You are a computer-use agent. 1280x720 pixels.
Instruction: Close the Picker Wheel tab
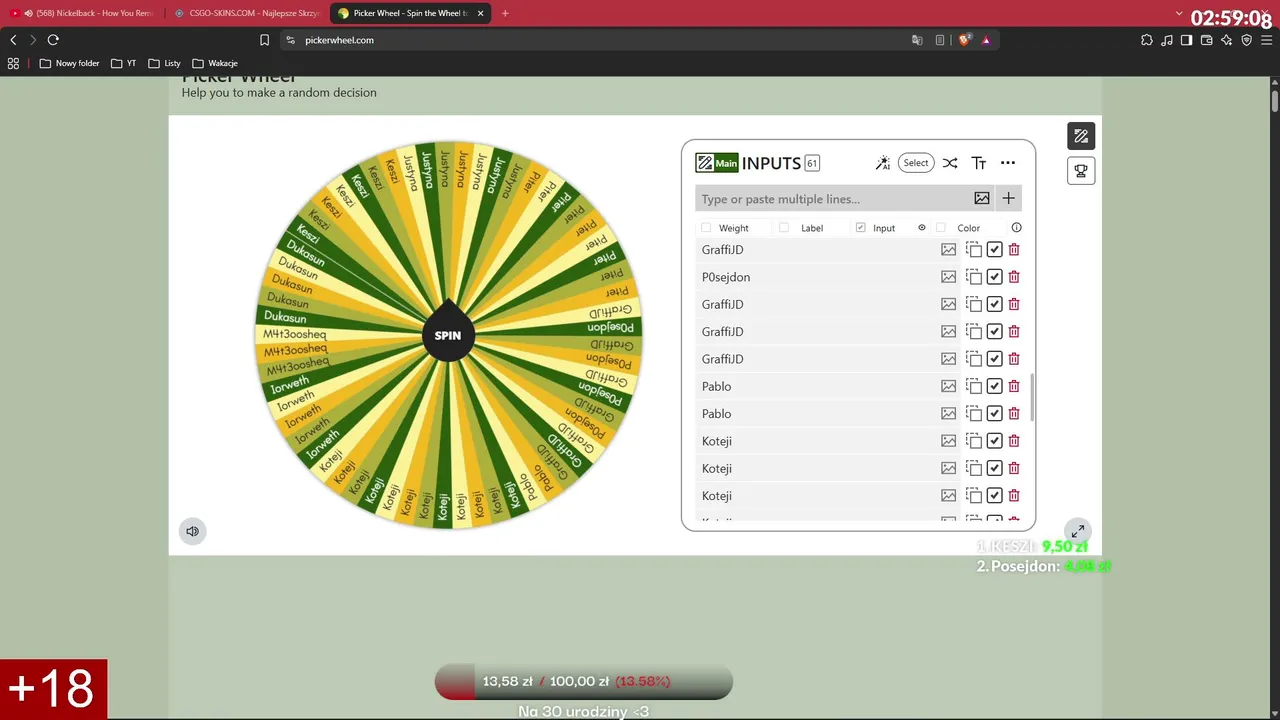pyautogui.click(x=481, y=13)
